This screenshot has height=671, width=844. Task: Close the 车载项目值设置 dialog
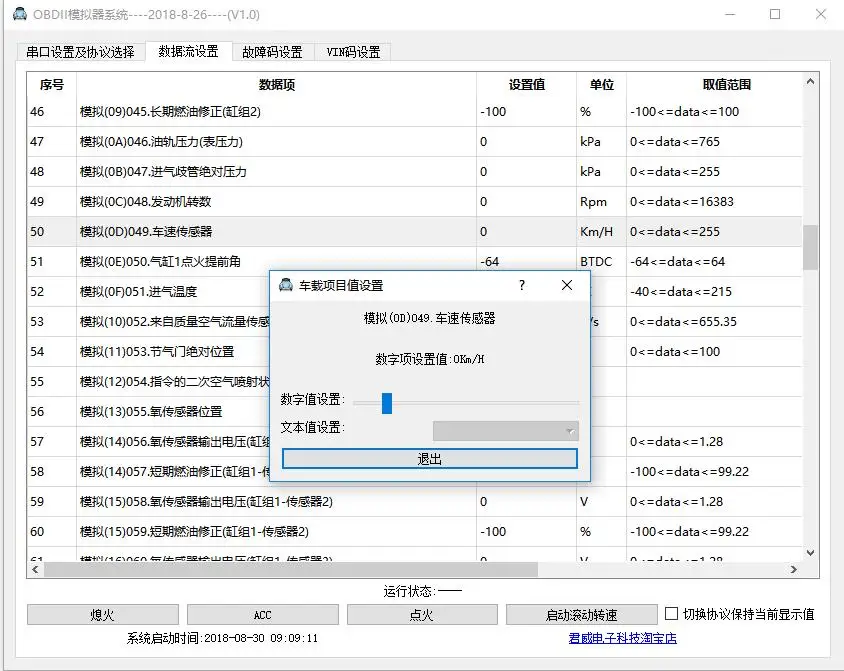(567, 285)
